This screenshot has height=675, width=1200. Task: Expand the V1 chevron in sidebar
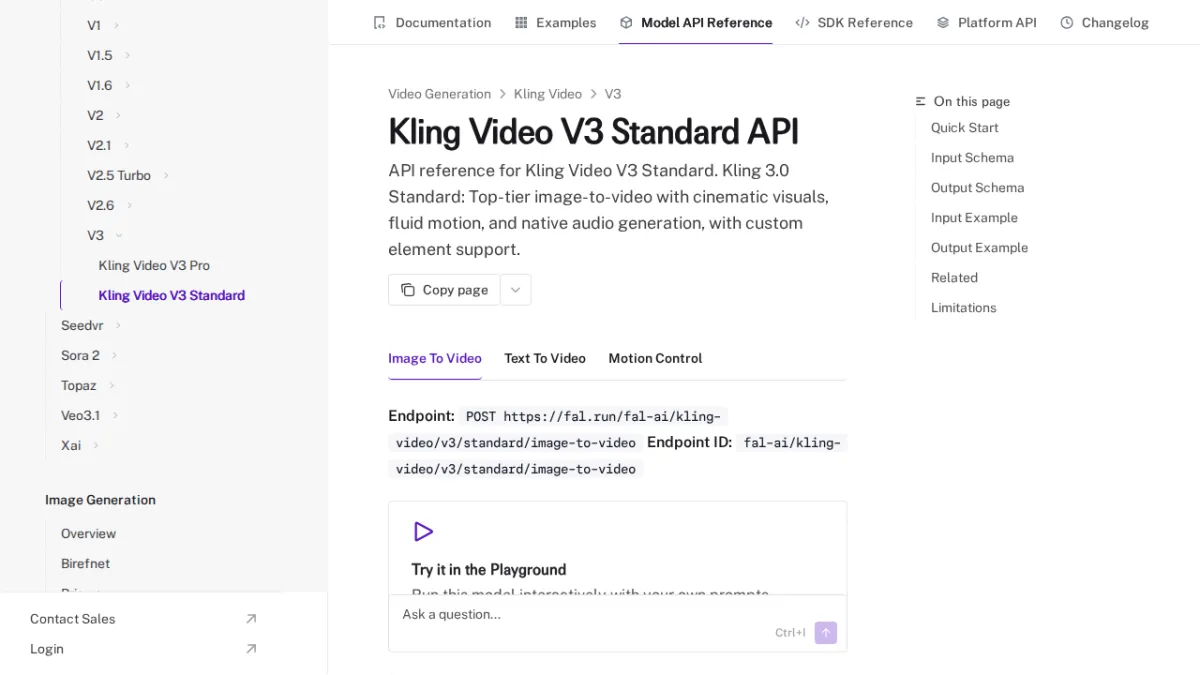(116, 25)
